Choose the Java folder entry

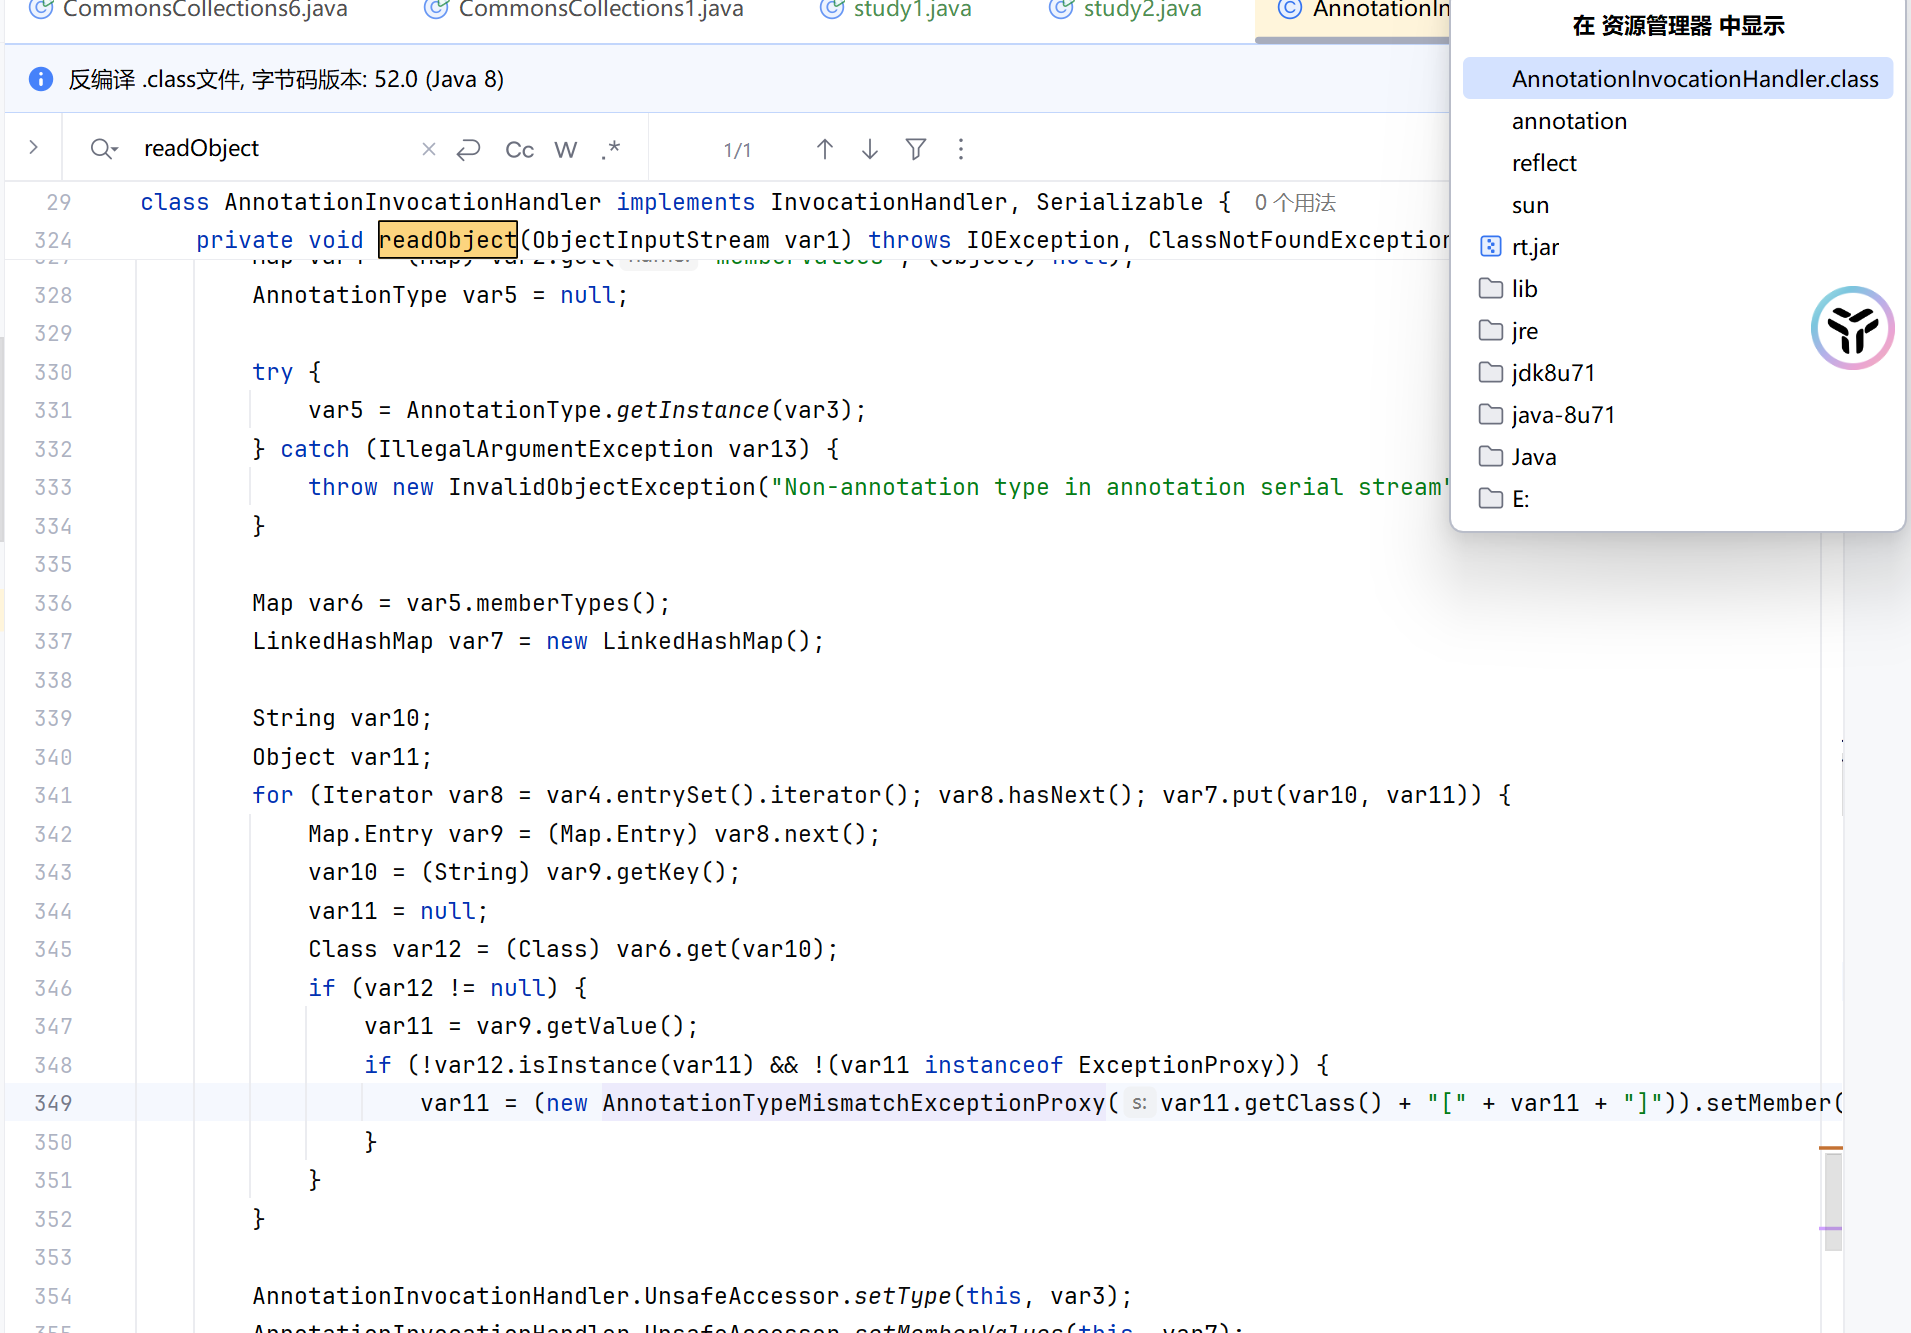click(1677, 457)
